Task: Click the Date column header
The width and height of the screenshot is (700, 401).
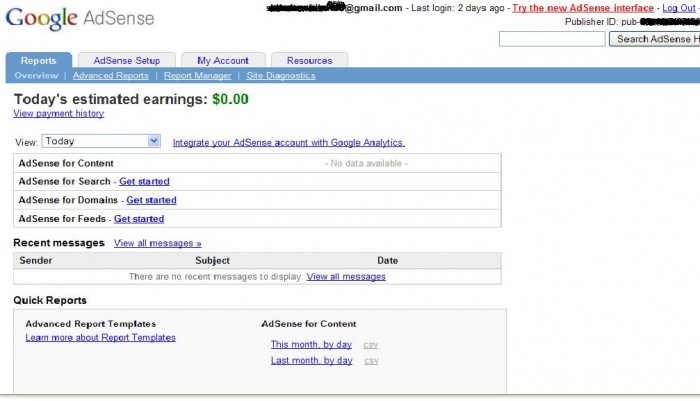Action: [x=388, y=260]
